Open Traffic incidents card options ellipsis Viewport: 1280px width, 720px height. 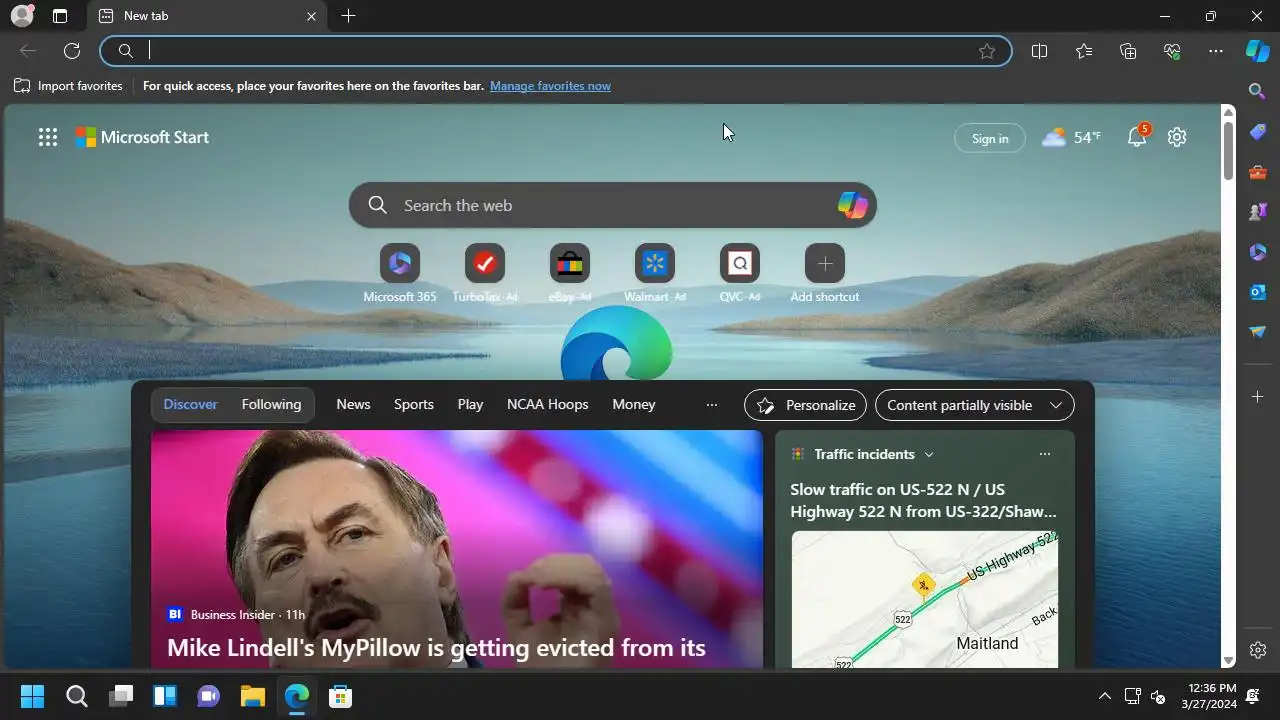(x=1045, y=454)
